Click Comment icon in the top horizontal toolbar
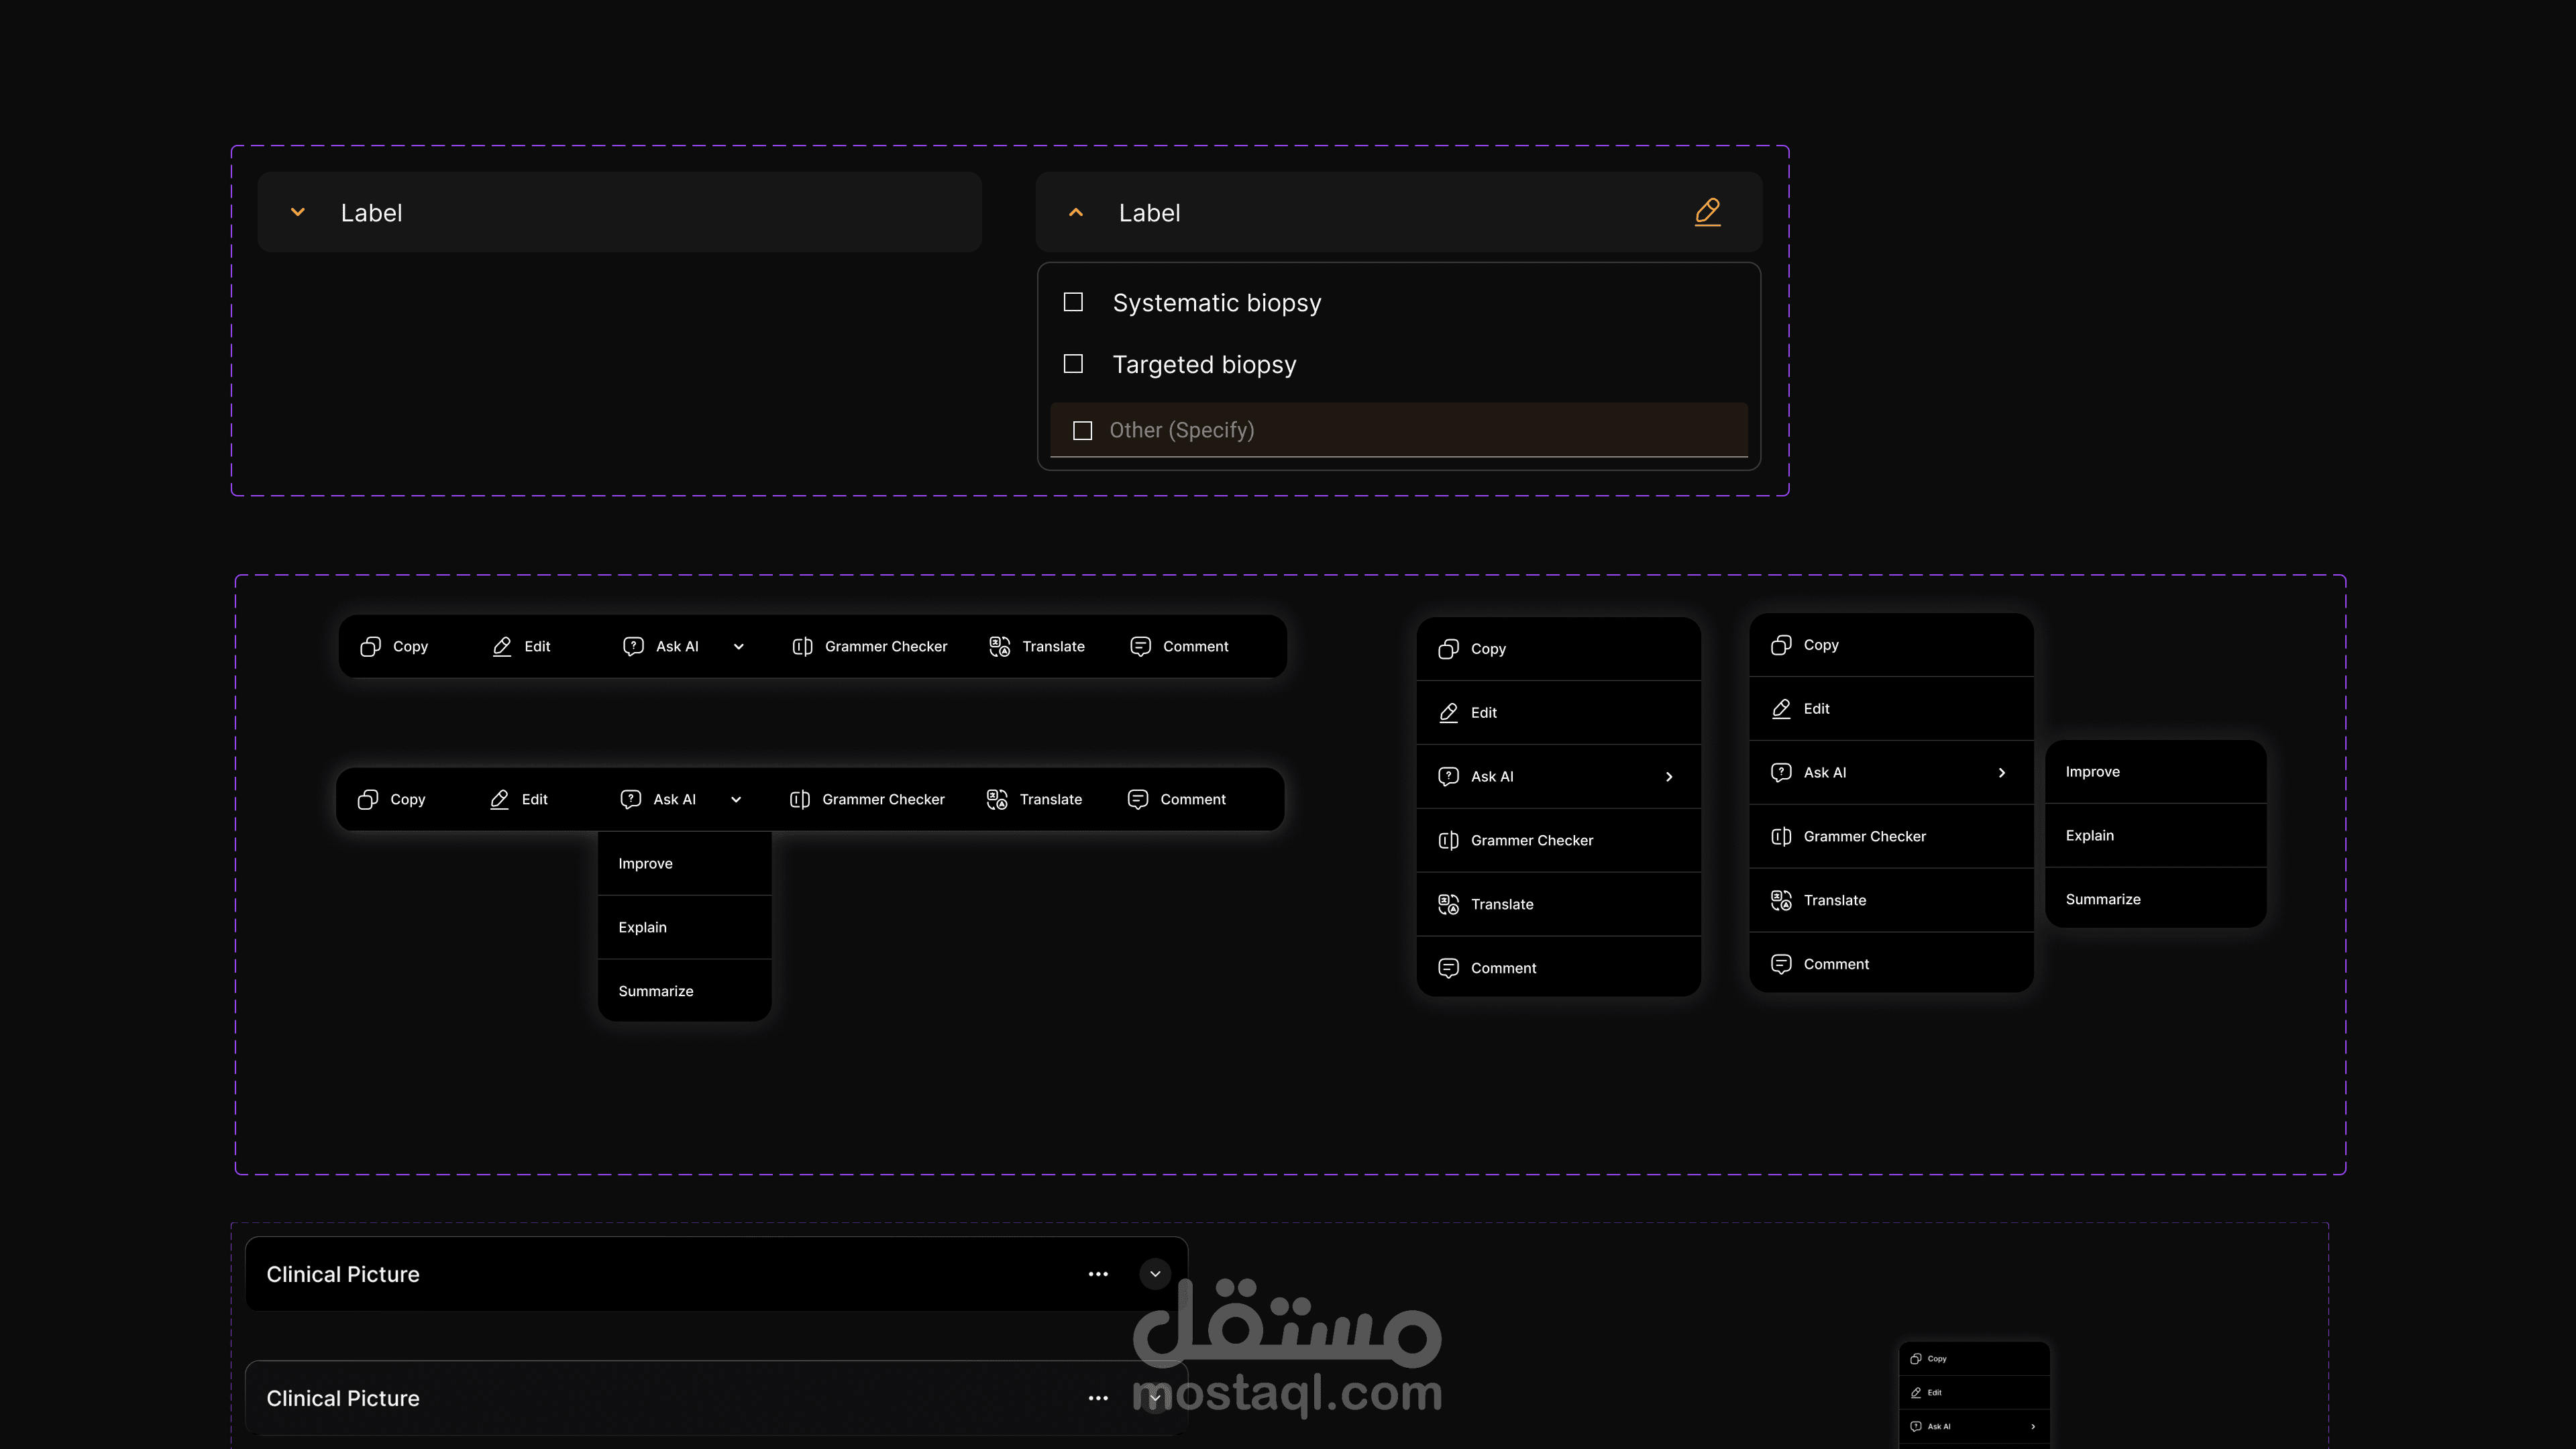2576x1449 pixels. coord(1140,647)
